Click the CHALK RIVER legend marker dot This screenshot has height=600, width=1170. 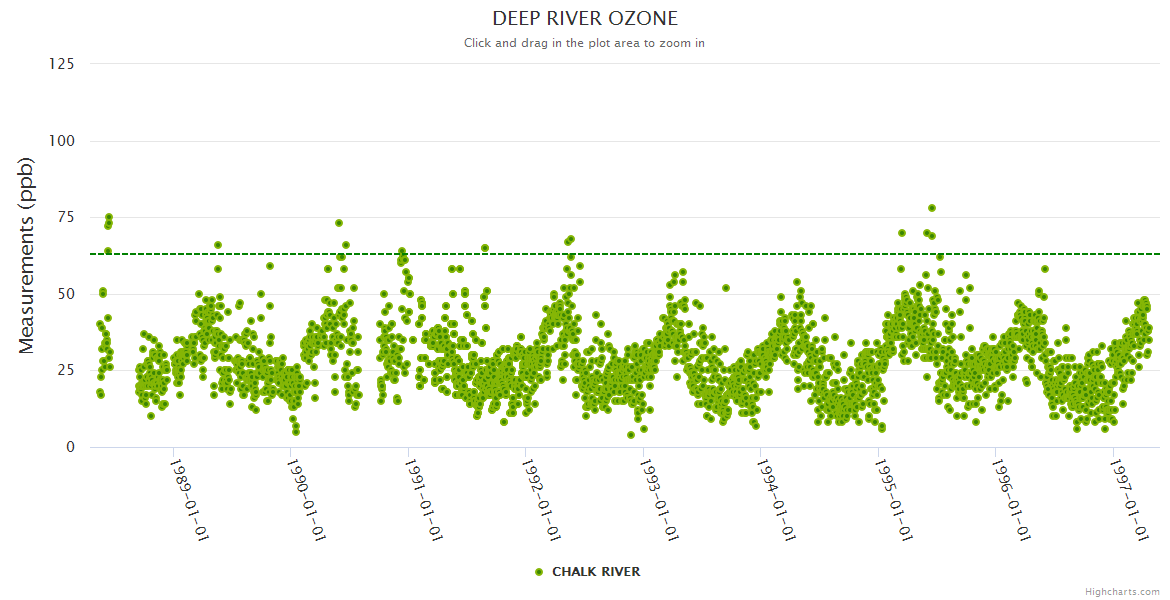coord(539,572)
